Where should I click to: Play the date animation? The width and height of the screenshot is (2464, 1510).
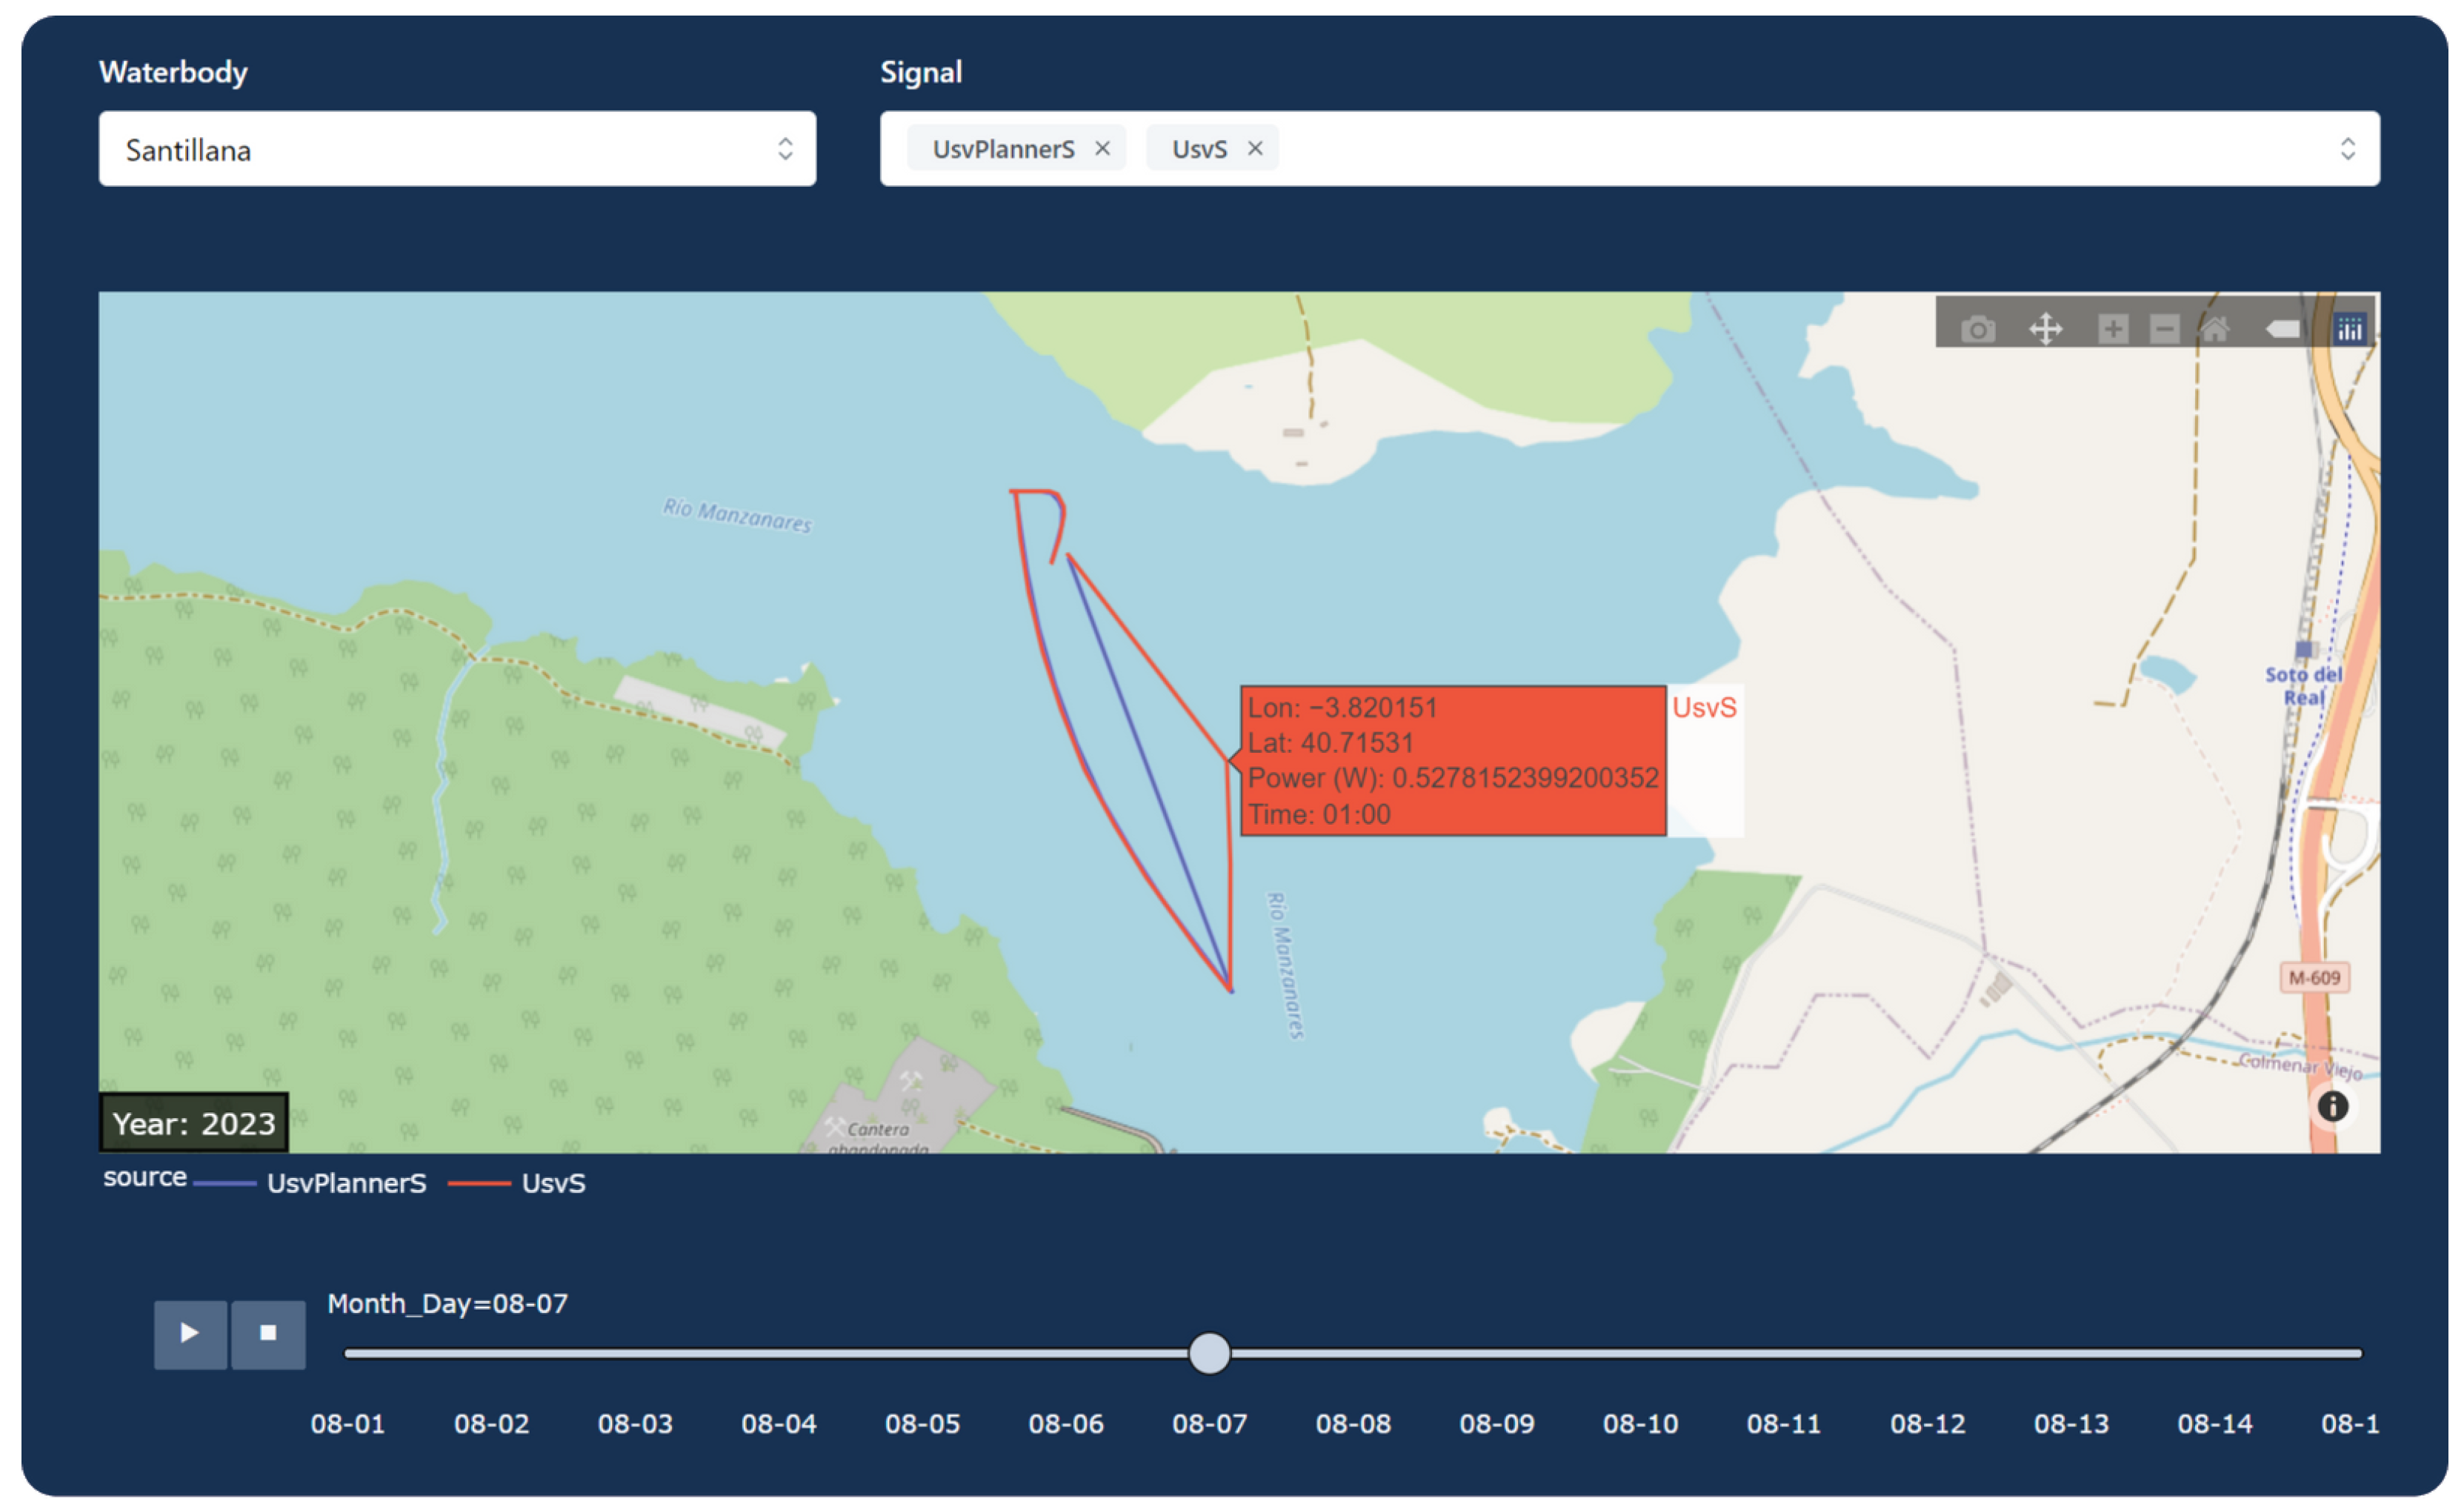point(189,1333)
